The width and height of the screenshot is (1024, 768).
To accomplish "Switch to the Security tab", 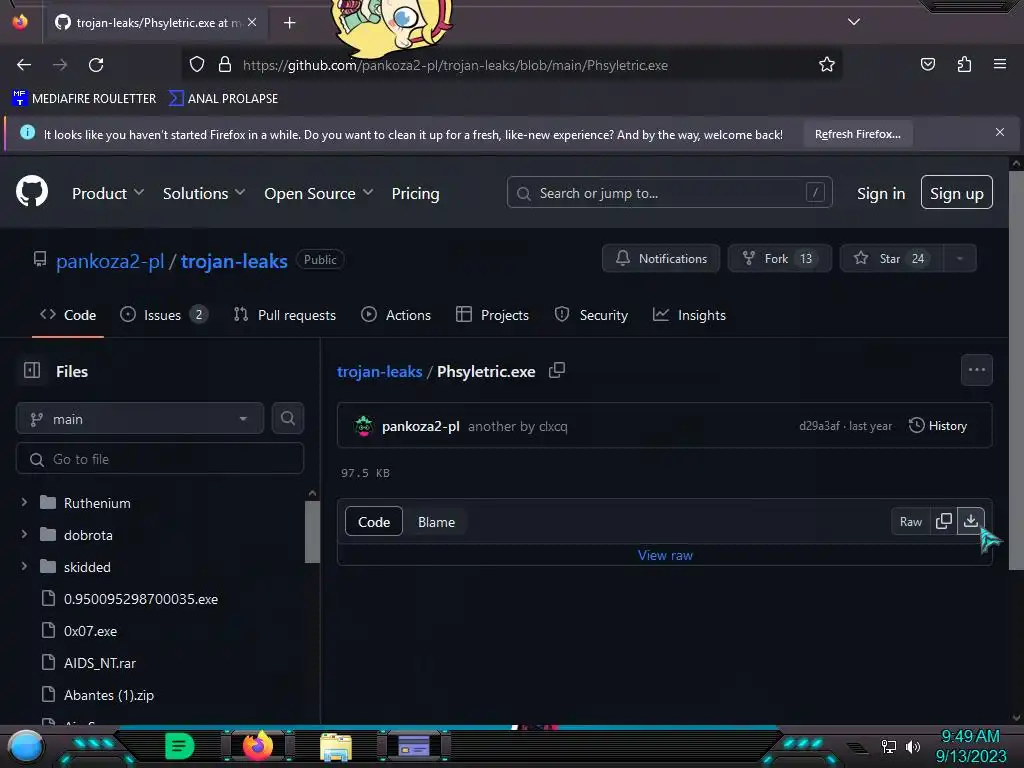I will click(x=591, y=315).
